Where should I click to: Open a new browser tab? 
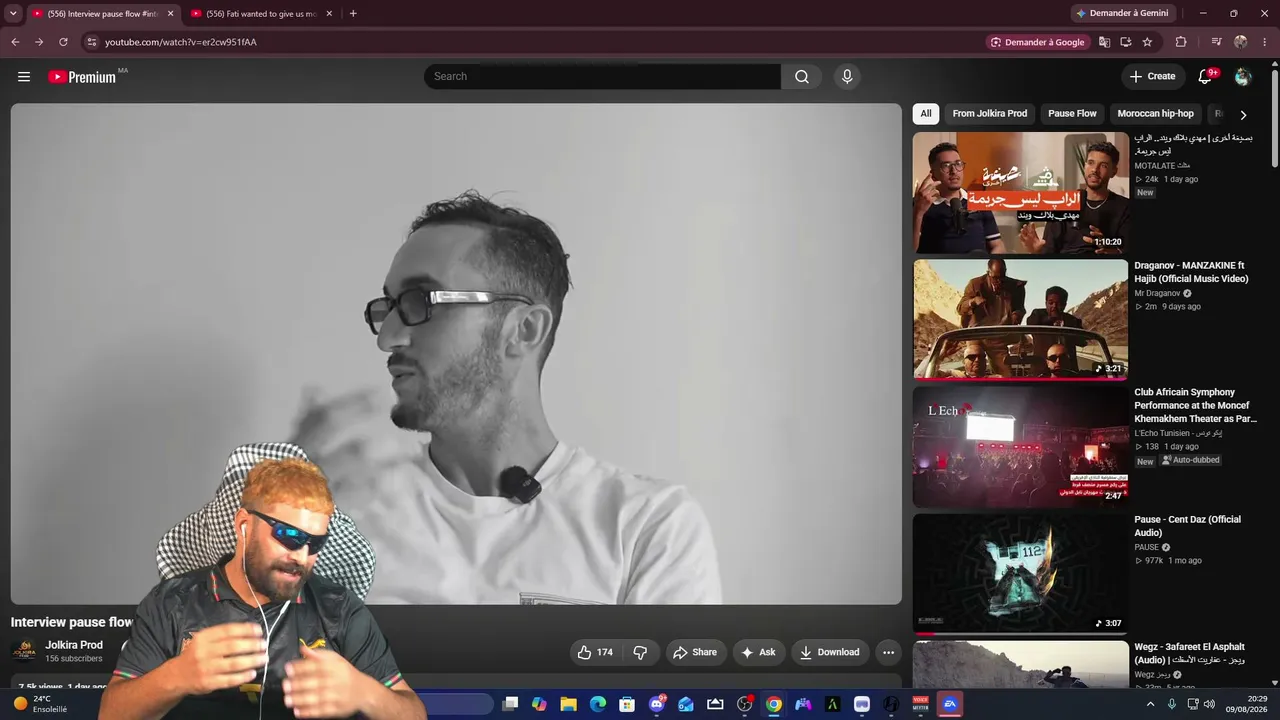(353, 13)
